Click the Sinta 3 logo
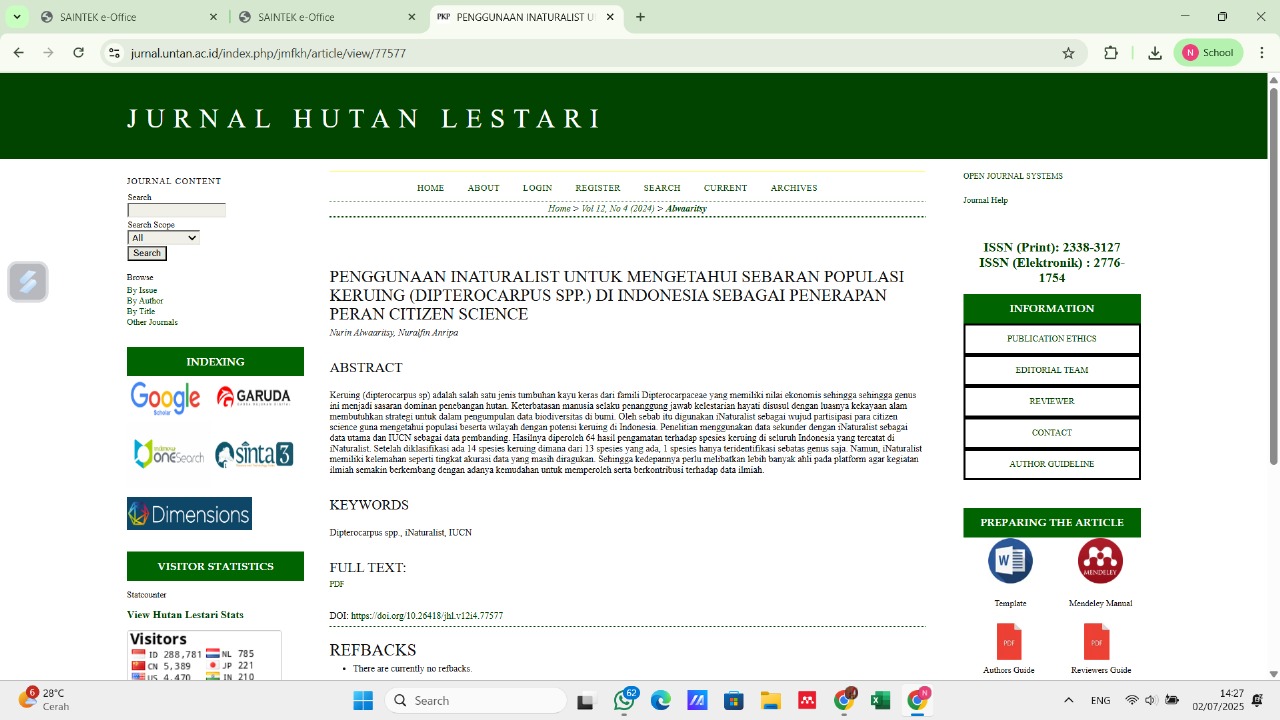 click(254, 454)
